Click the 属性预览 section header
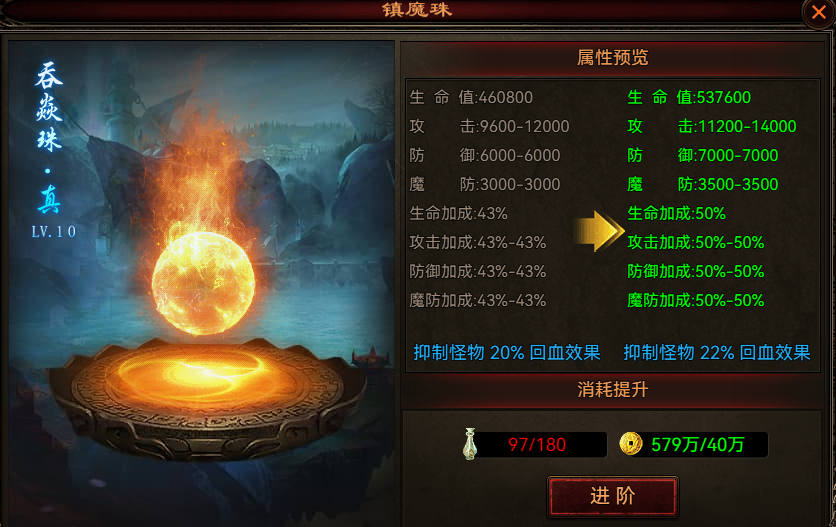This screenshot has width=836, height=527. (x=612, y=57)
